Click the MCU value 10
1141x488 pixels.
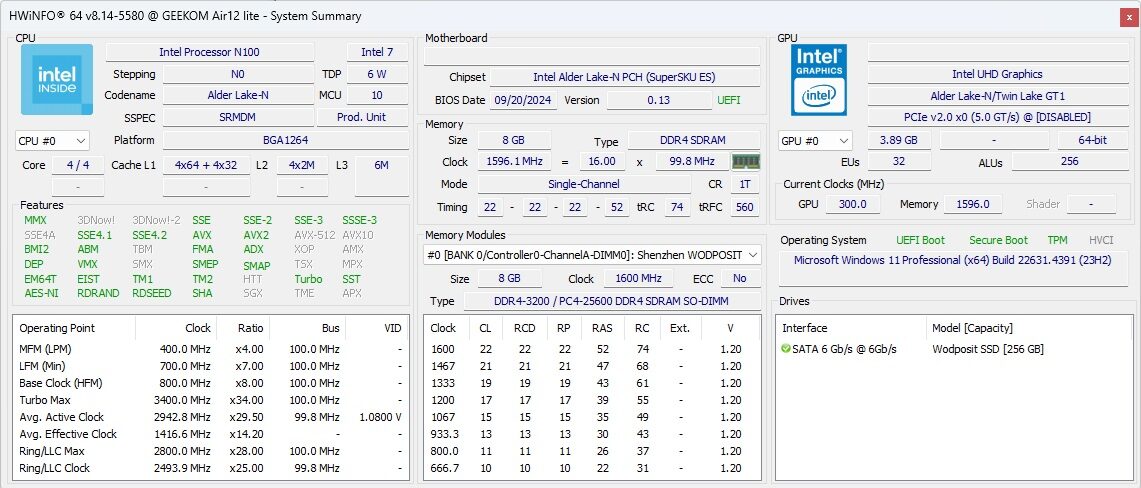tap(377, 95)
